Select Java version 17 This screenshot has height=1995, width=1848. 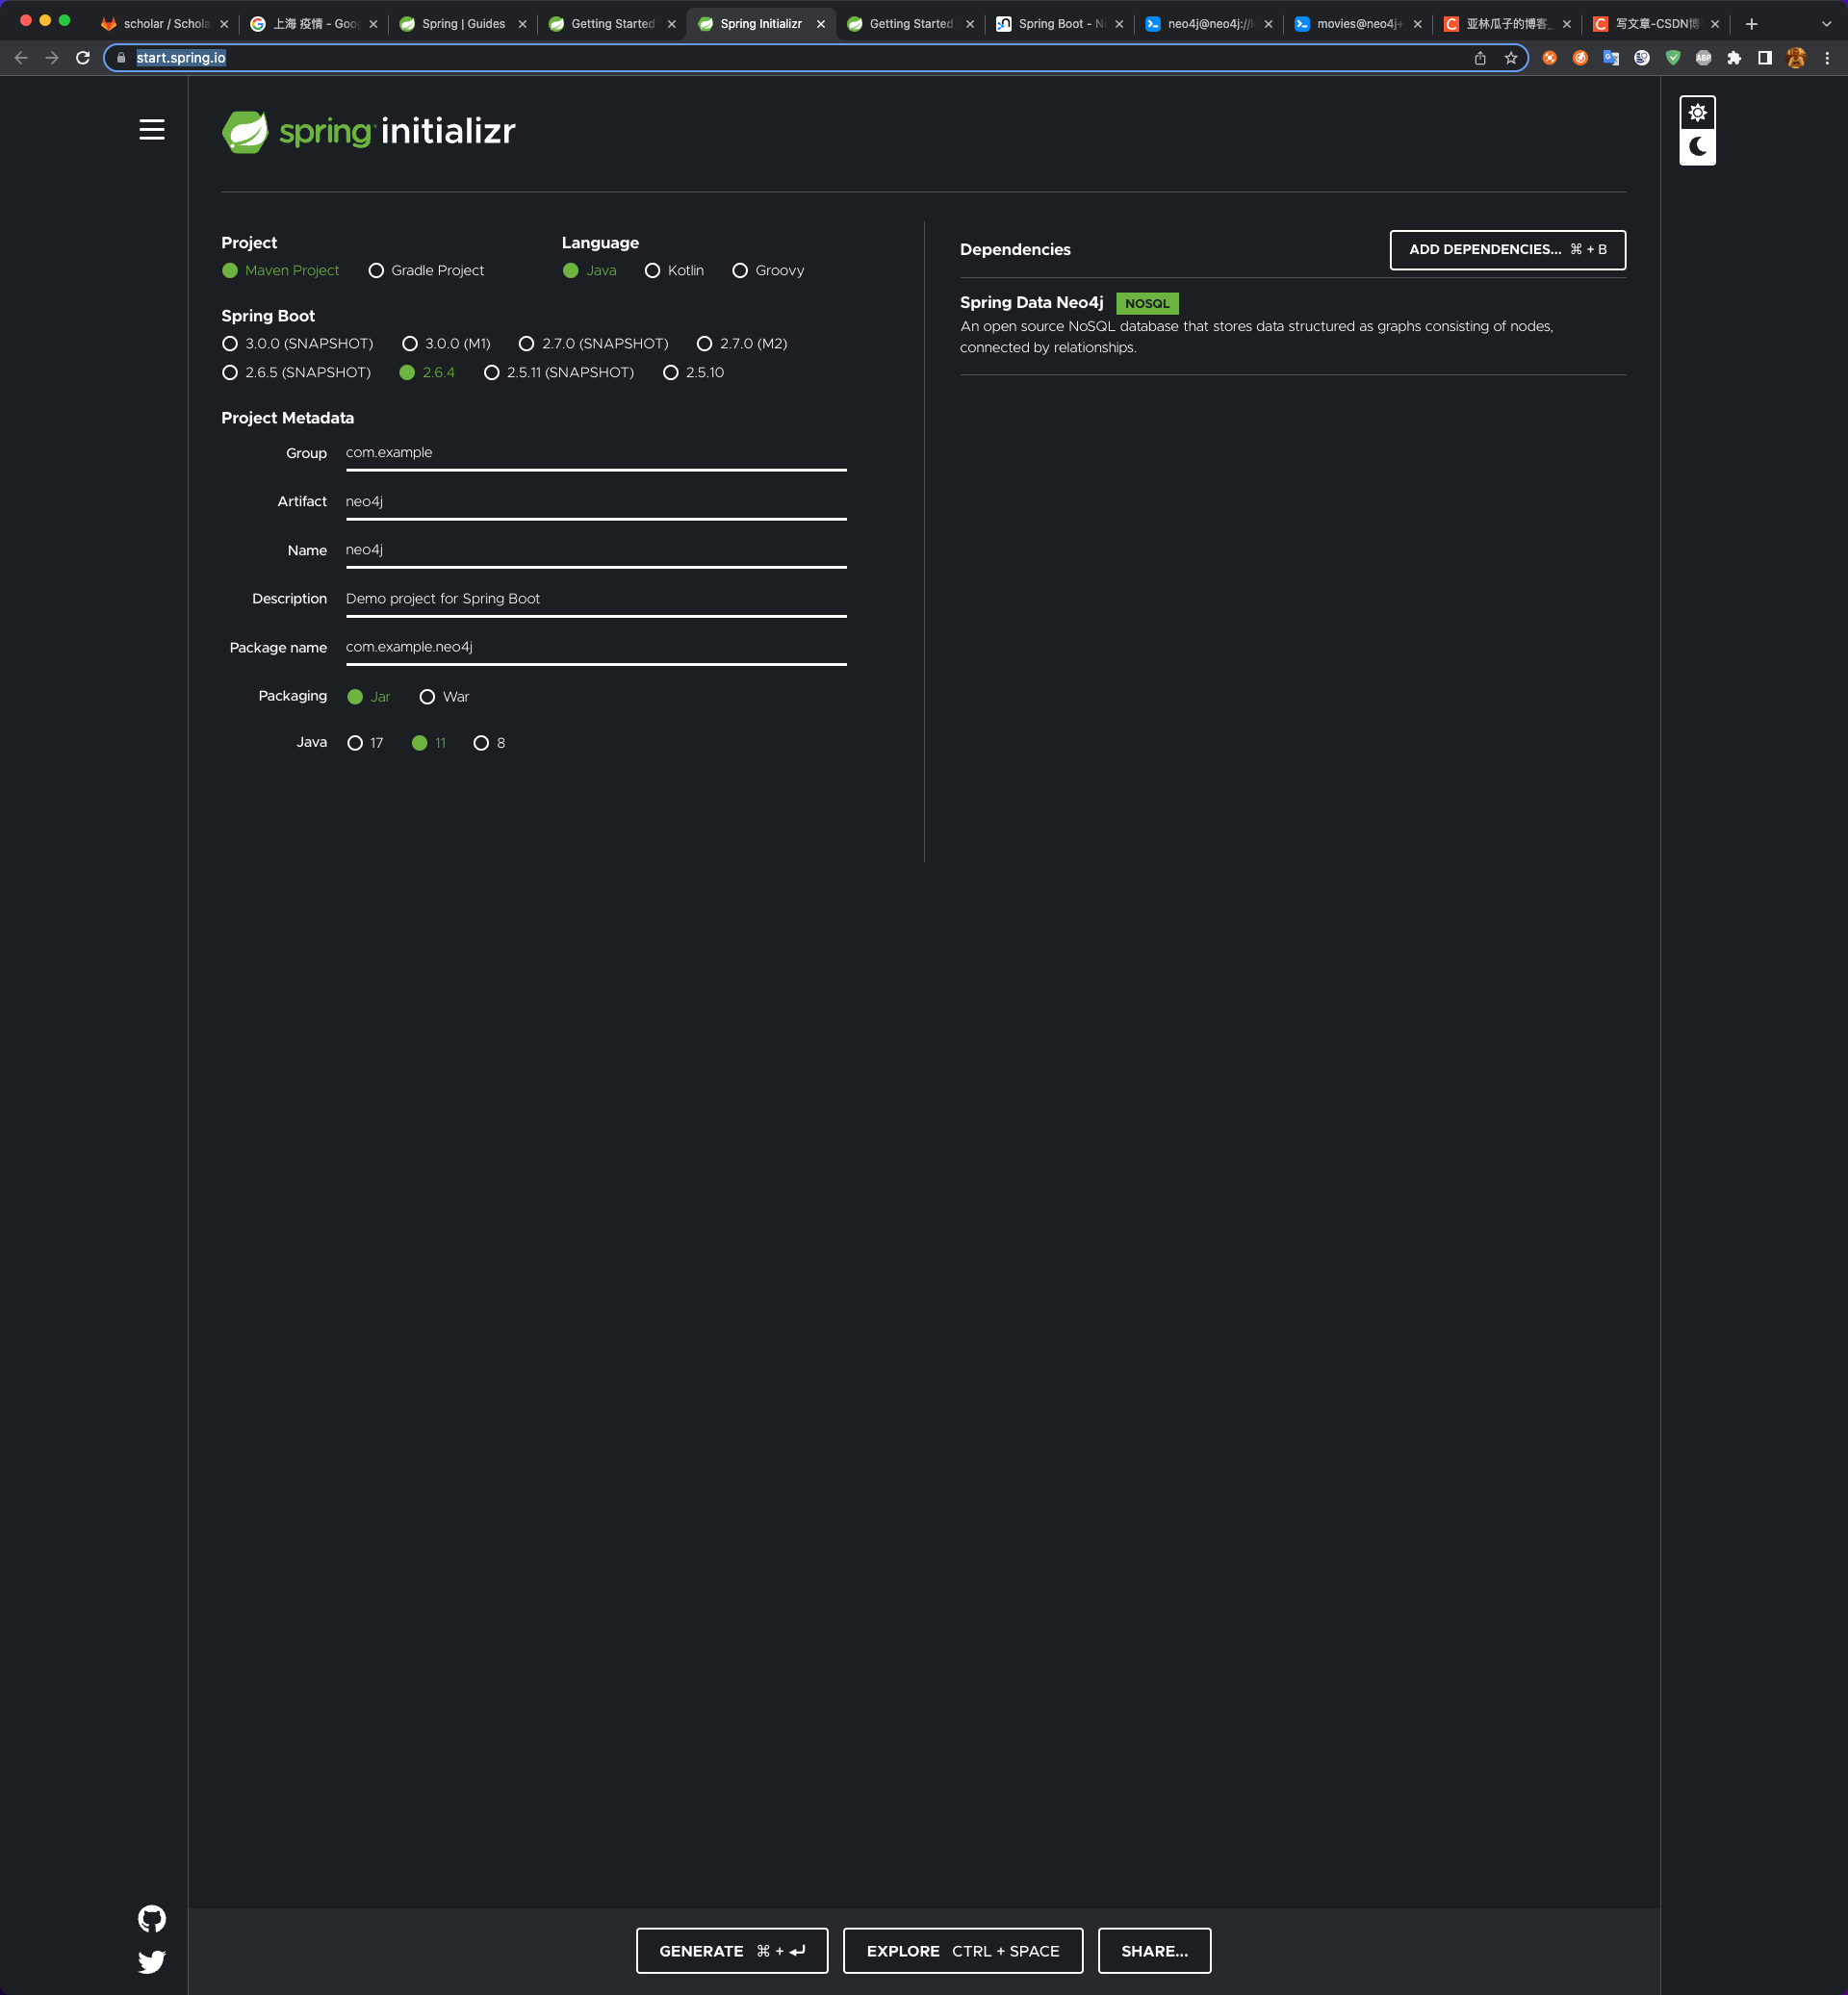(365, 743)
